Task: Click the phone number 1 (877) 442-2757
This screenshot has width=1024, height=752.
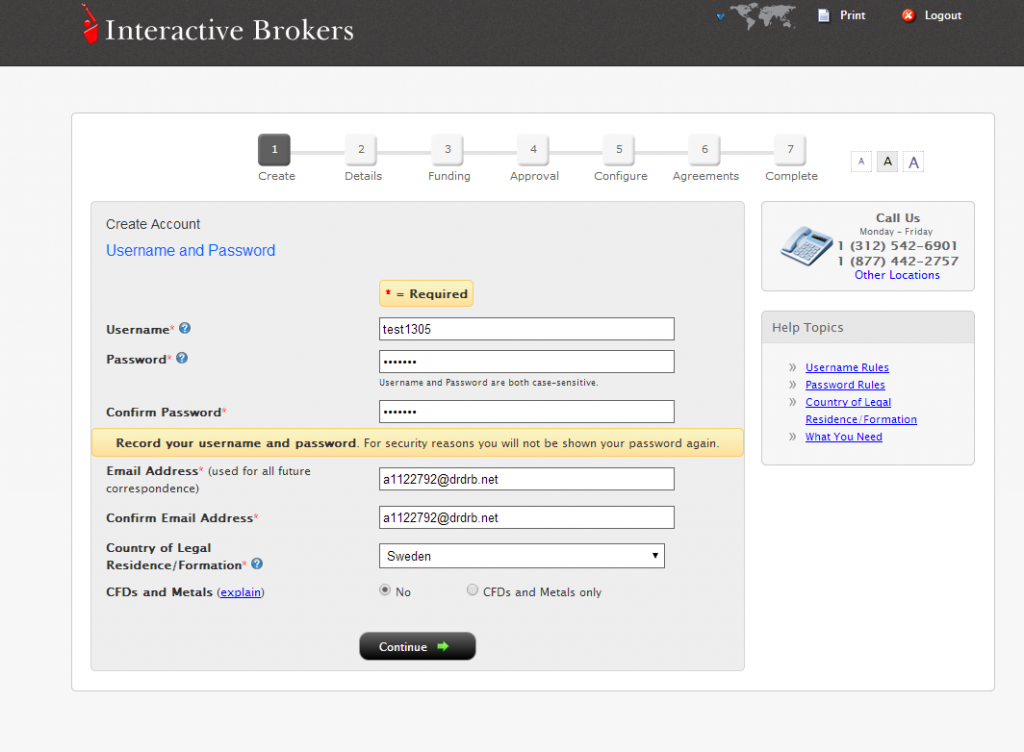Action: pyautogui.click(x=898, y=261)
